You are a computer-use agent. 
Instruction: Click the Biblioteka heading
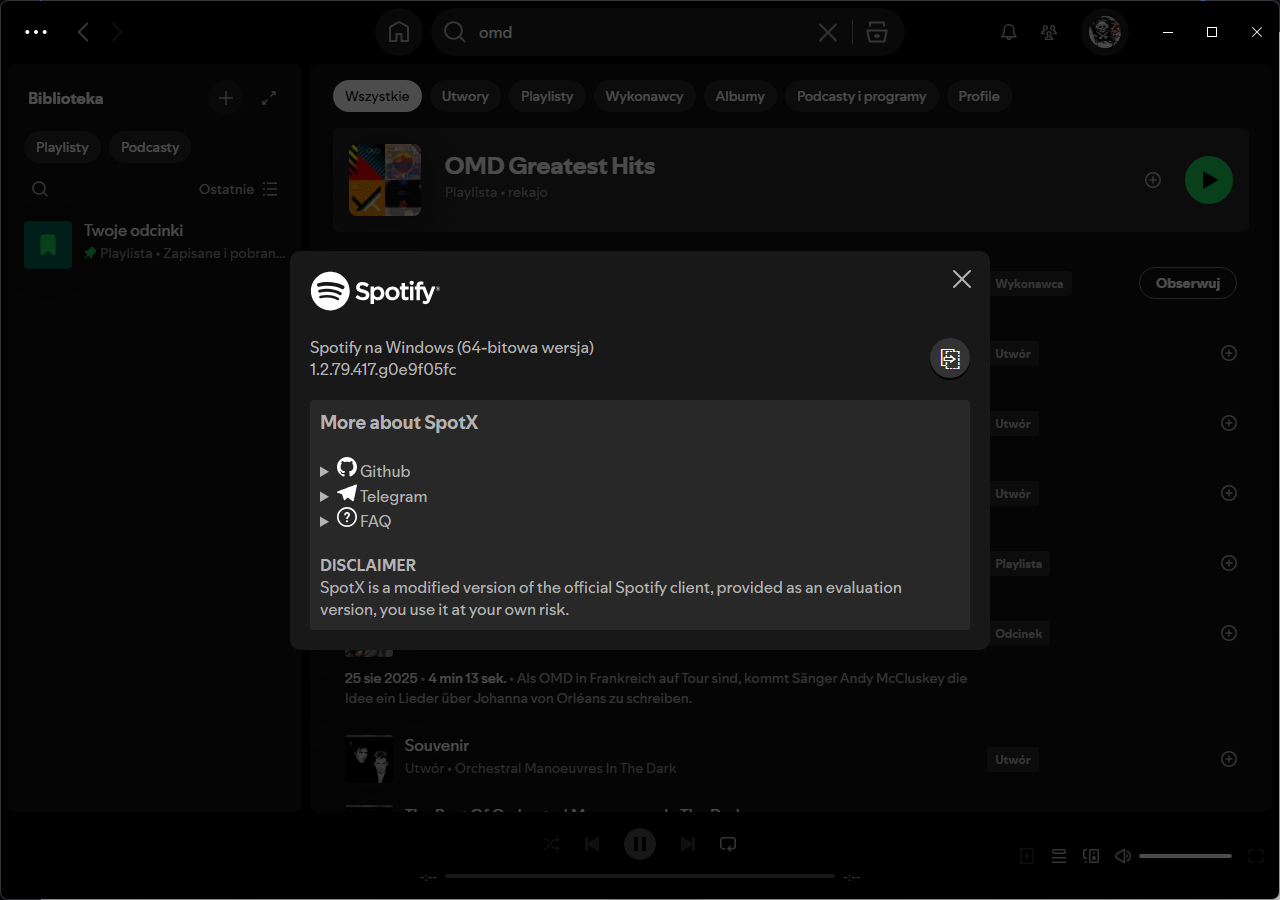[66, 98]
